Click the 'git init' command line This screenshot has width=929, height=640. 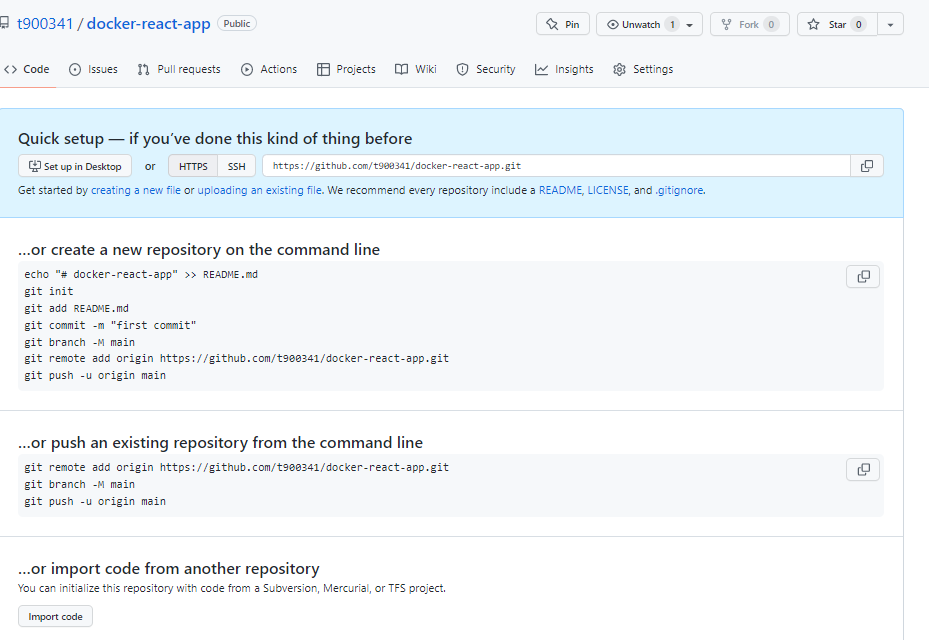(49, 292)
